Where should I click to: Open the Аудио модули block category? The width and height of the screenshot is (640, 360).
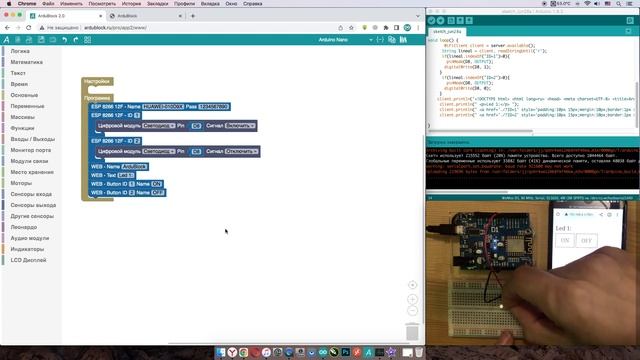click(x=30, y=238)
